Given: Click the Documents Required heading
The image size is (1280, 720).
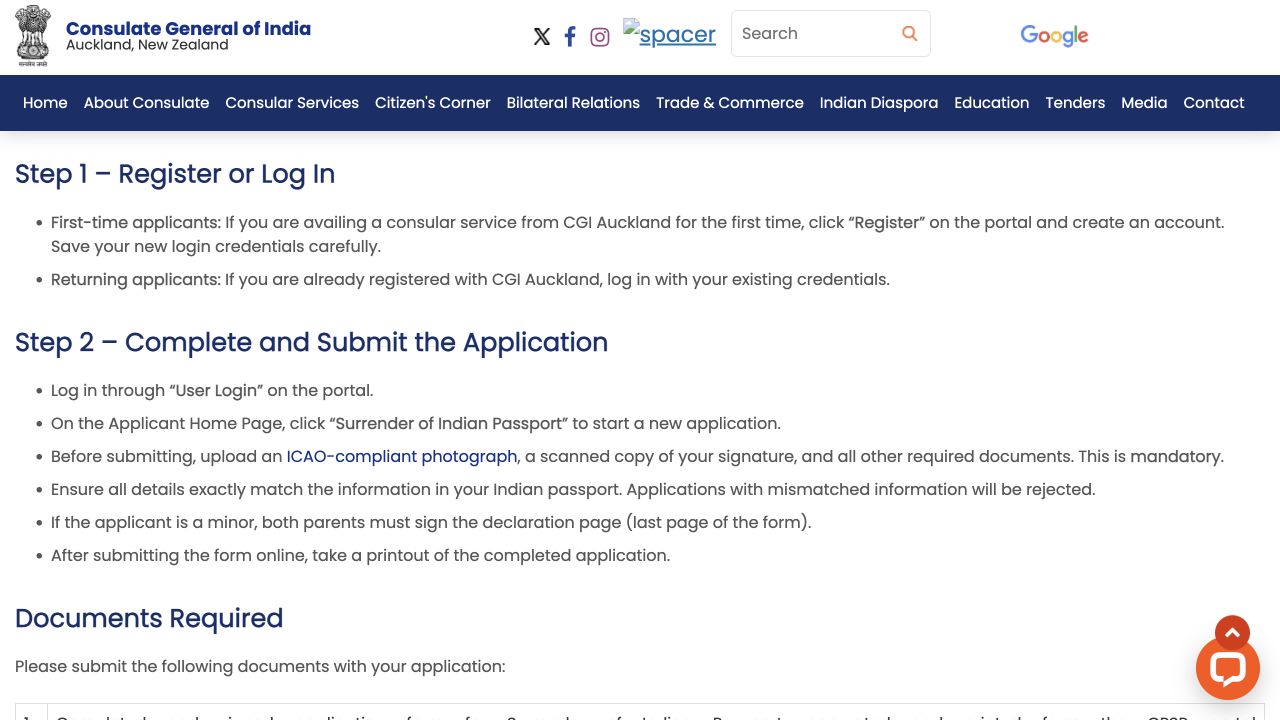Looking at the screenshot, I should coord(149,618).
